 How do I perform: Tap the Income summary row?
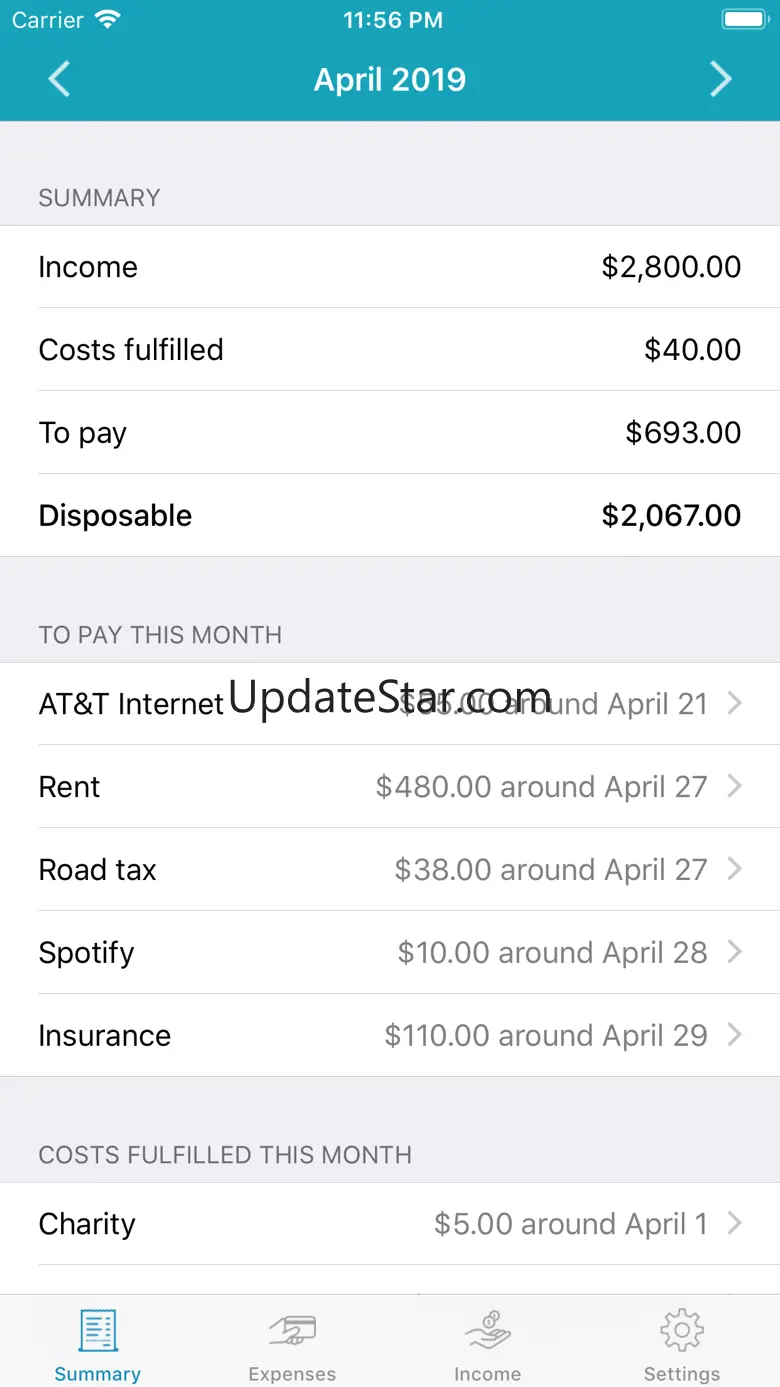tap(390, 267)
